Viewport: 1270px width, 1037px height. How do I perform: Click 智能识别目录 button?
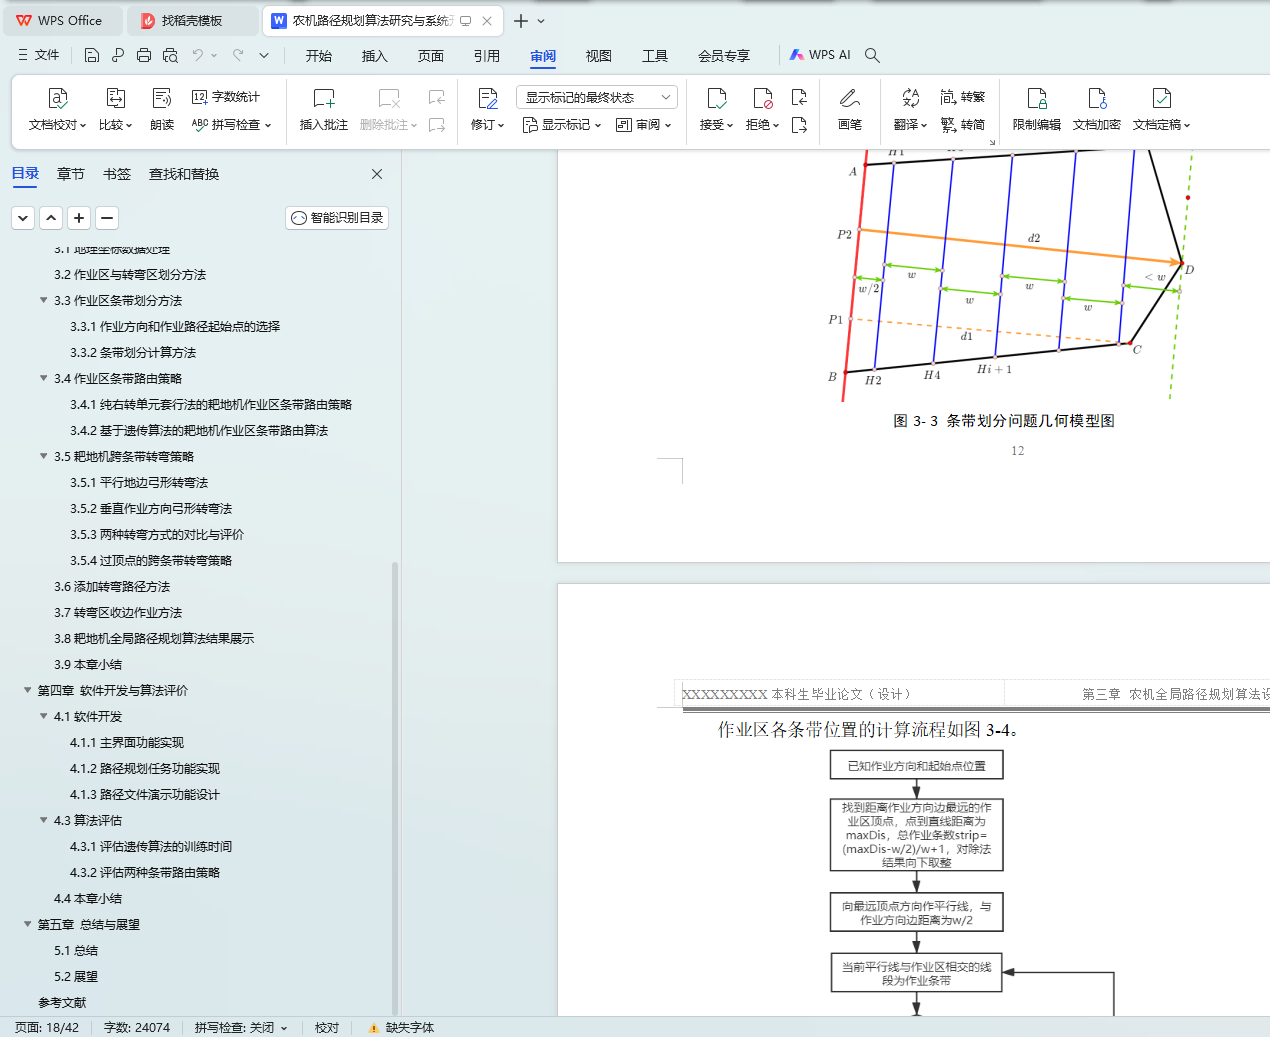[337, 218]
